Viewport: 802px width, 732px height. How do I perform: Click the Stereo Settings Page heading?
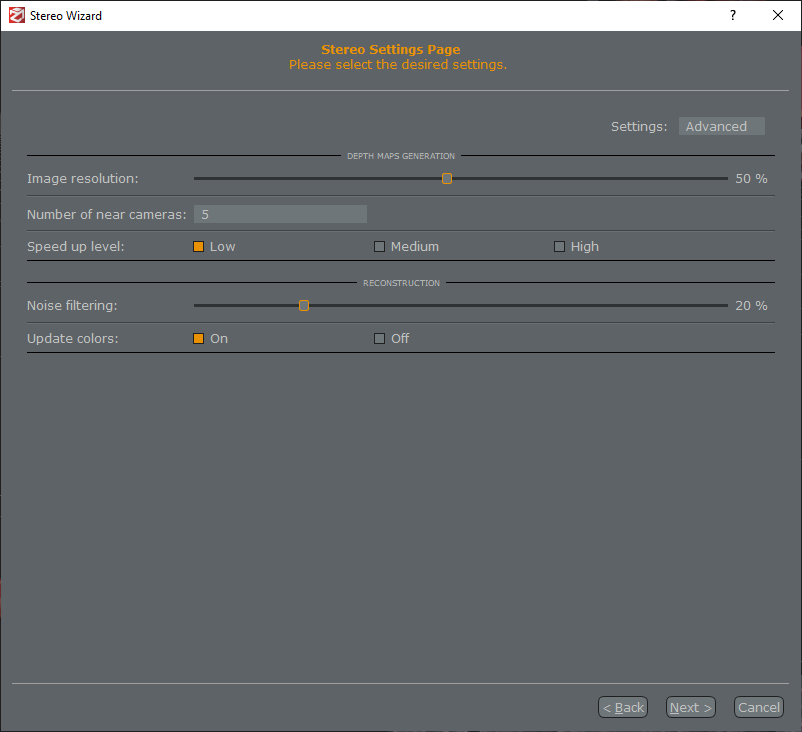click(390, 49)
